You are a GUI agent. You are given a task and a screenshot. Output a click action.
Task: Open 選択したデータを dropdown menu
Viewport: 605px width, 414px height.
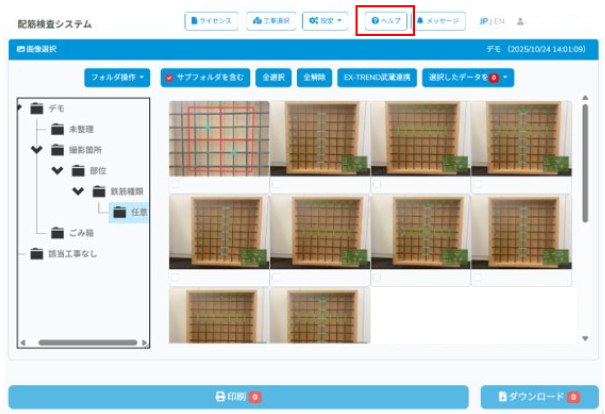coord(468,77)
